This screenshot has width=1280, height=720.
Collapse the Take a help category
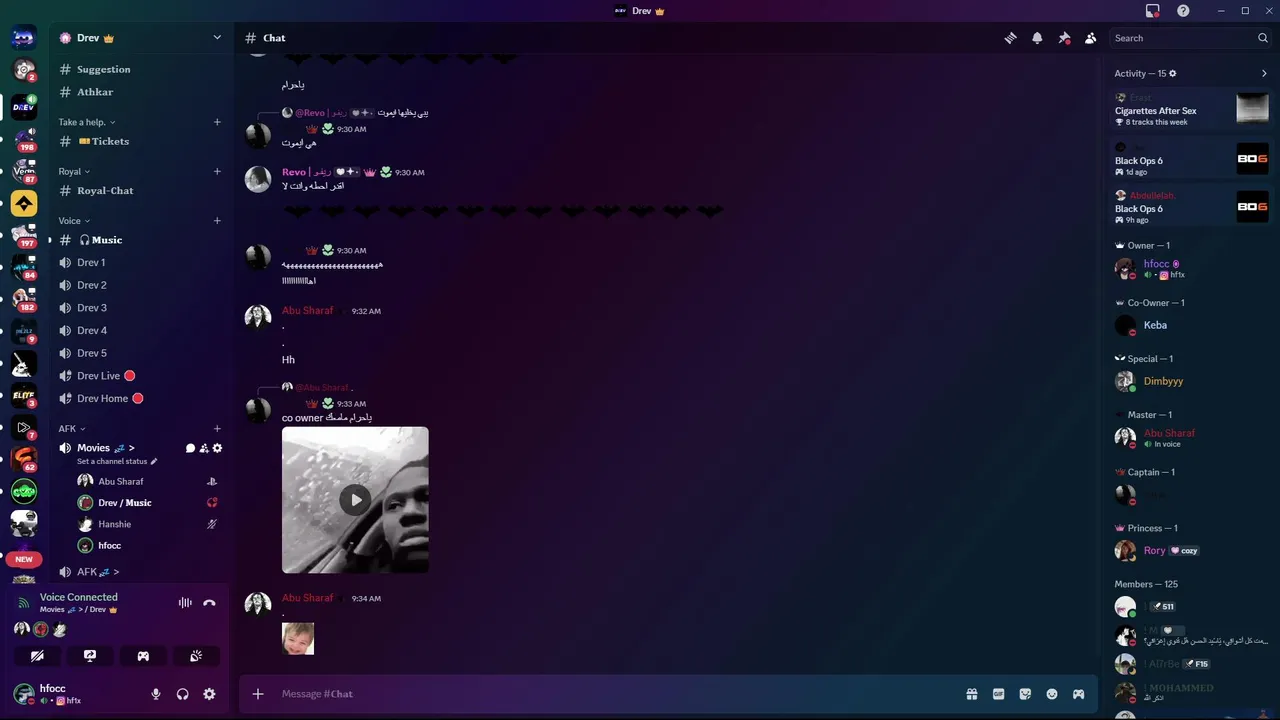click(87, 122)
